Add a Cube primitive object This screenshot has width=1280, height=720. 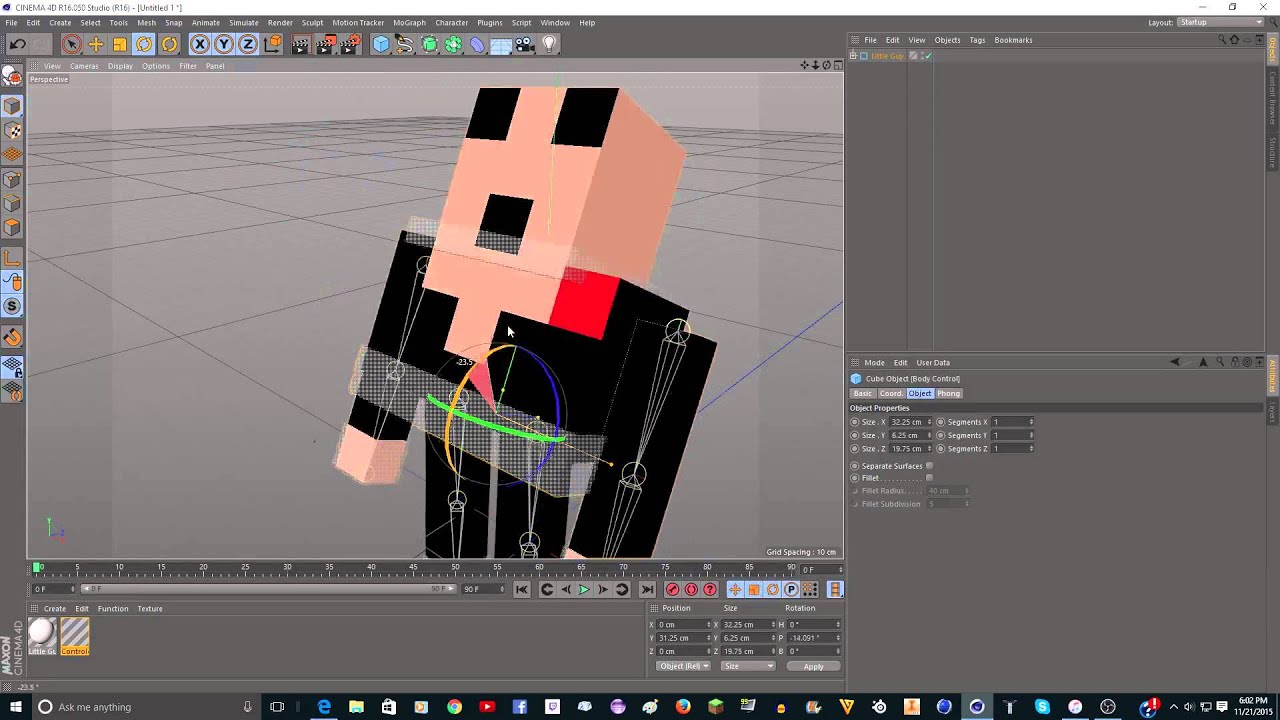pyautogui.click(x=381, y=44)
